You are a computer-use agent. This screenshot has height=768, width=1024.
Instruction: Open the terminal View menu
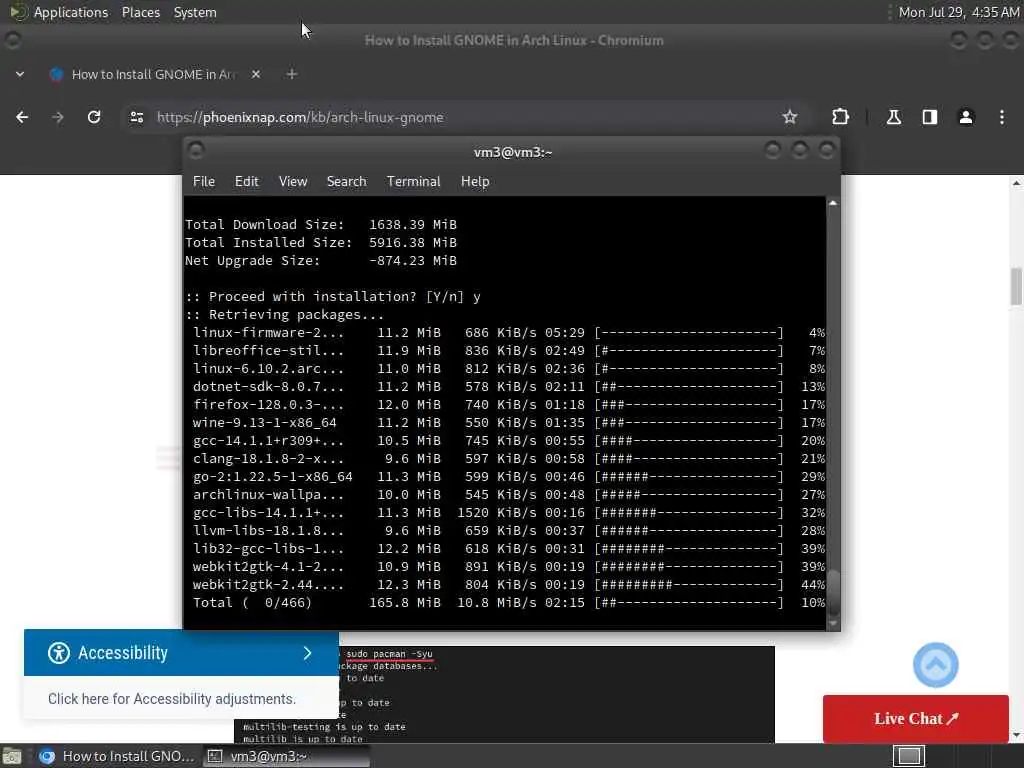[x=293, y=182]
